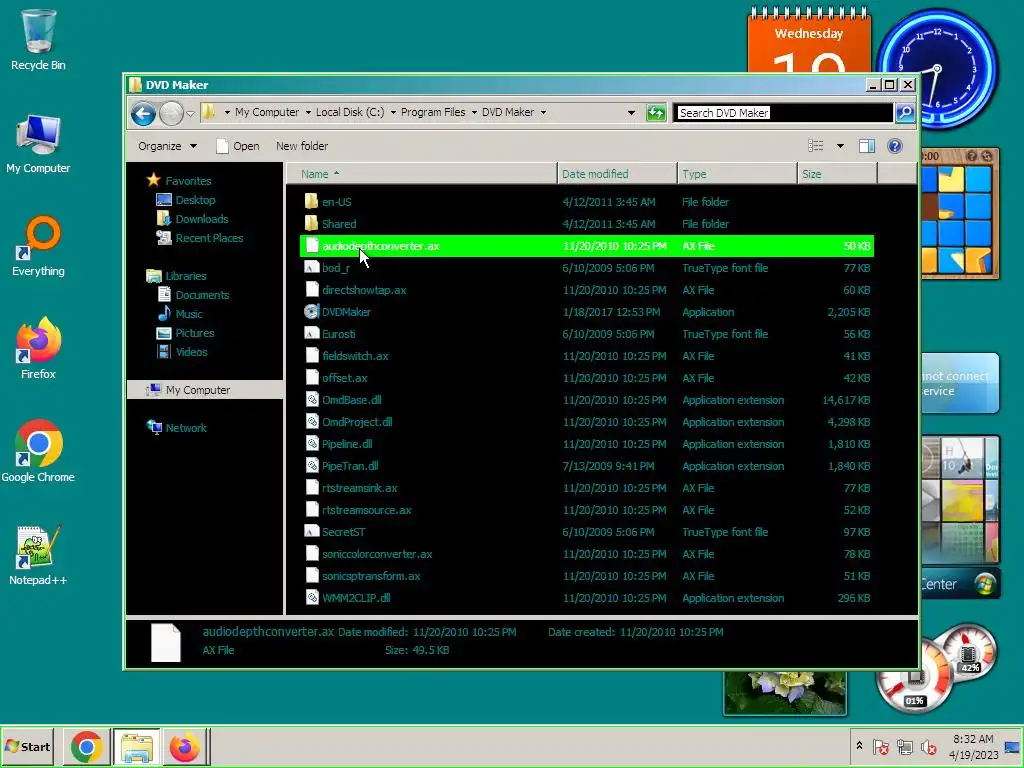This screenshot has width=1024, height=768.
Task: Expand arrow after Local Disk (C:) breadcrumb
Action: (x=393, y=112)
